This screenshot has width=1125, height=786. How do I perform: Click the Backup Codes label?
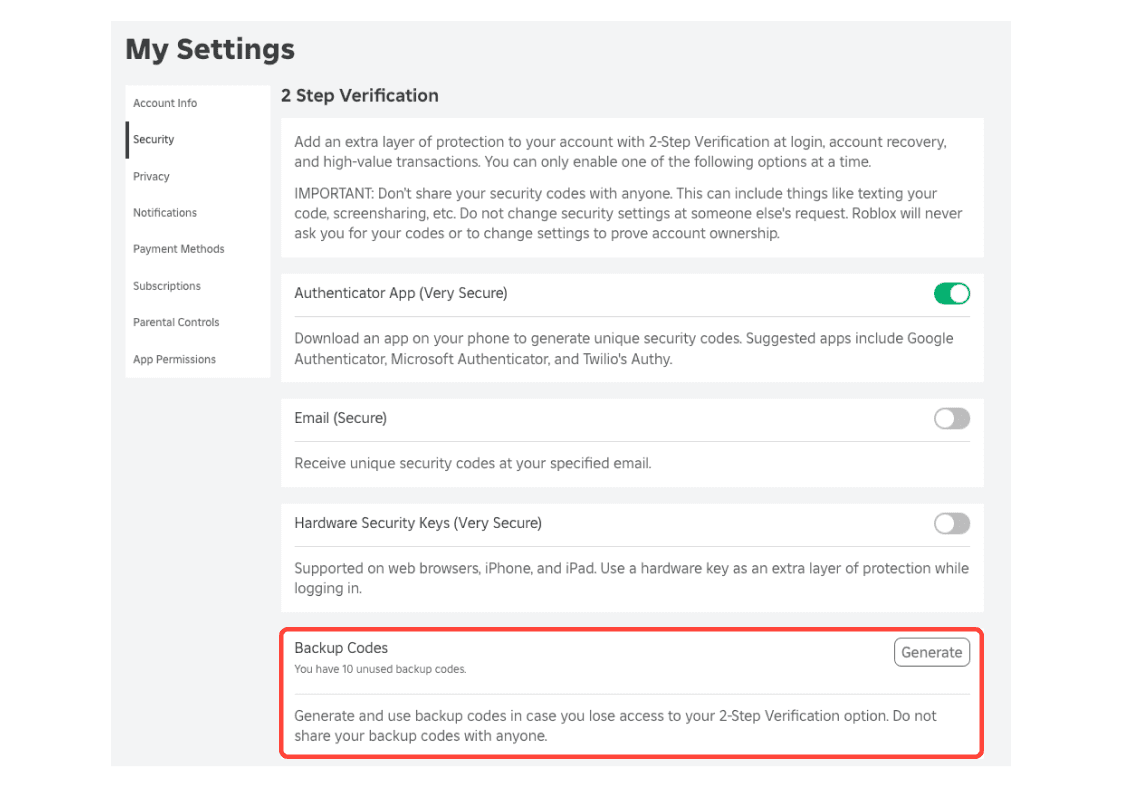(341, 648)
